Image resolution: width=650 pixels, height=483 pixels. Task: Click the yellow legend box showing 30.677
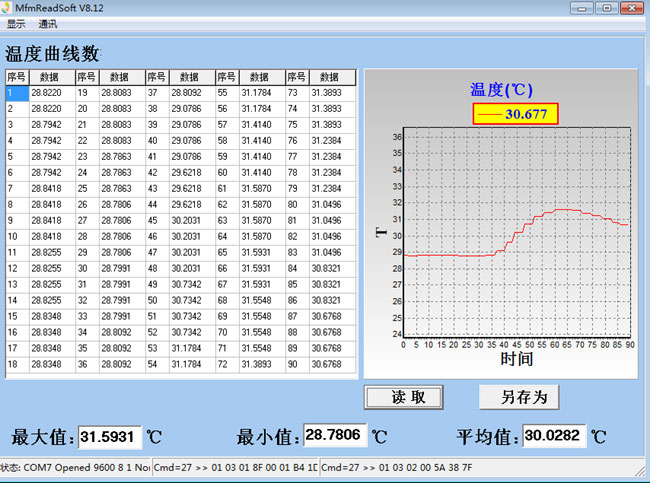[512, 114]
